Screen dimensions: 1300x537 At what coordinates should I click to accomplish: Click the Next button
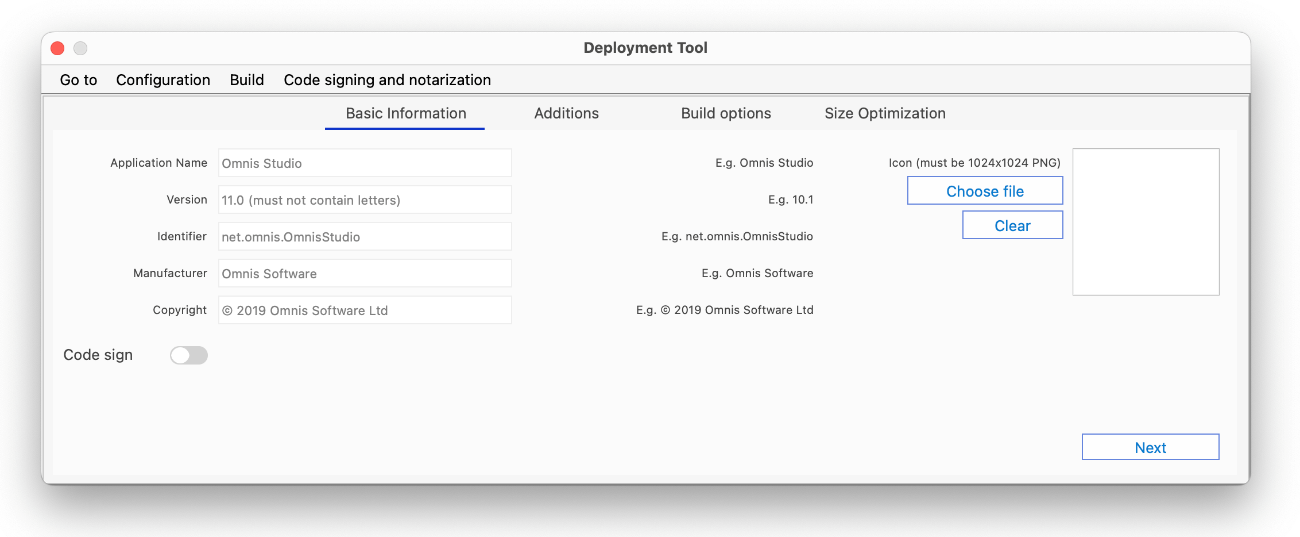click(1150, 447)
